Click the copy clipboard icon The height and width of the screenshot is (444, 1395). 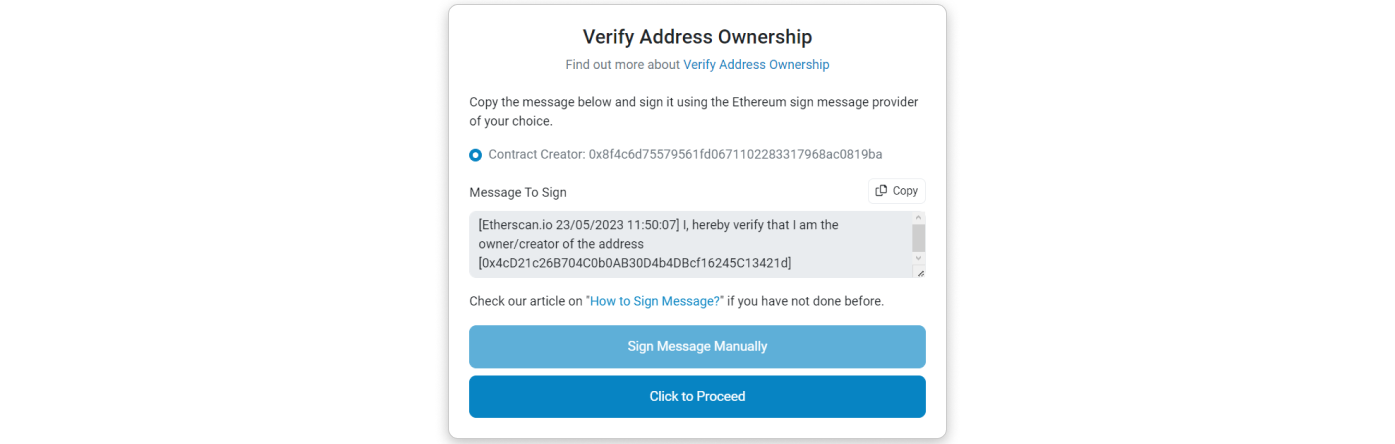(881, 191)
